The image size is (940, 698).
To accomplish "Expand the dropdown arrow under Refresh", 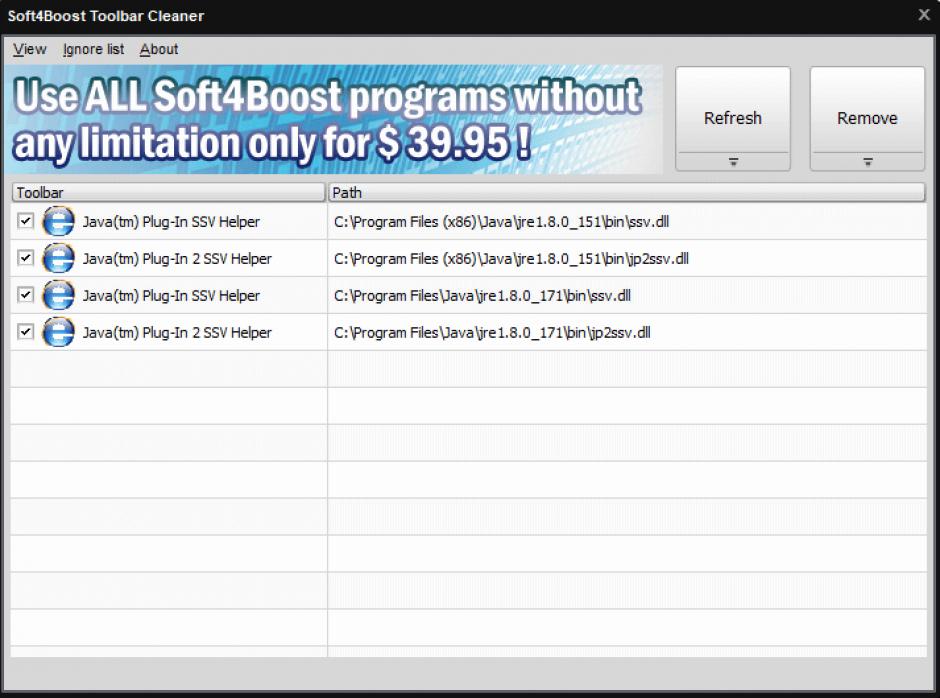I will pyautogui.click(x=733, y=162).
